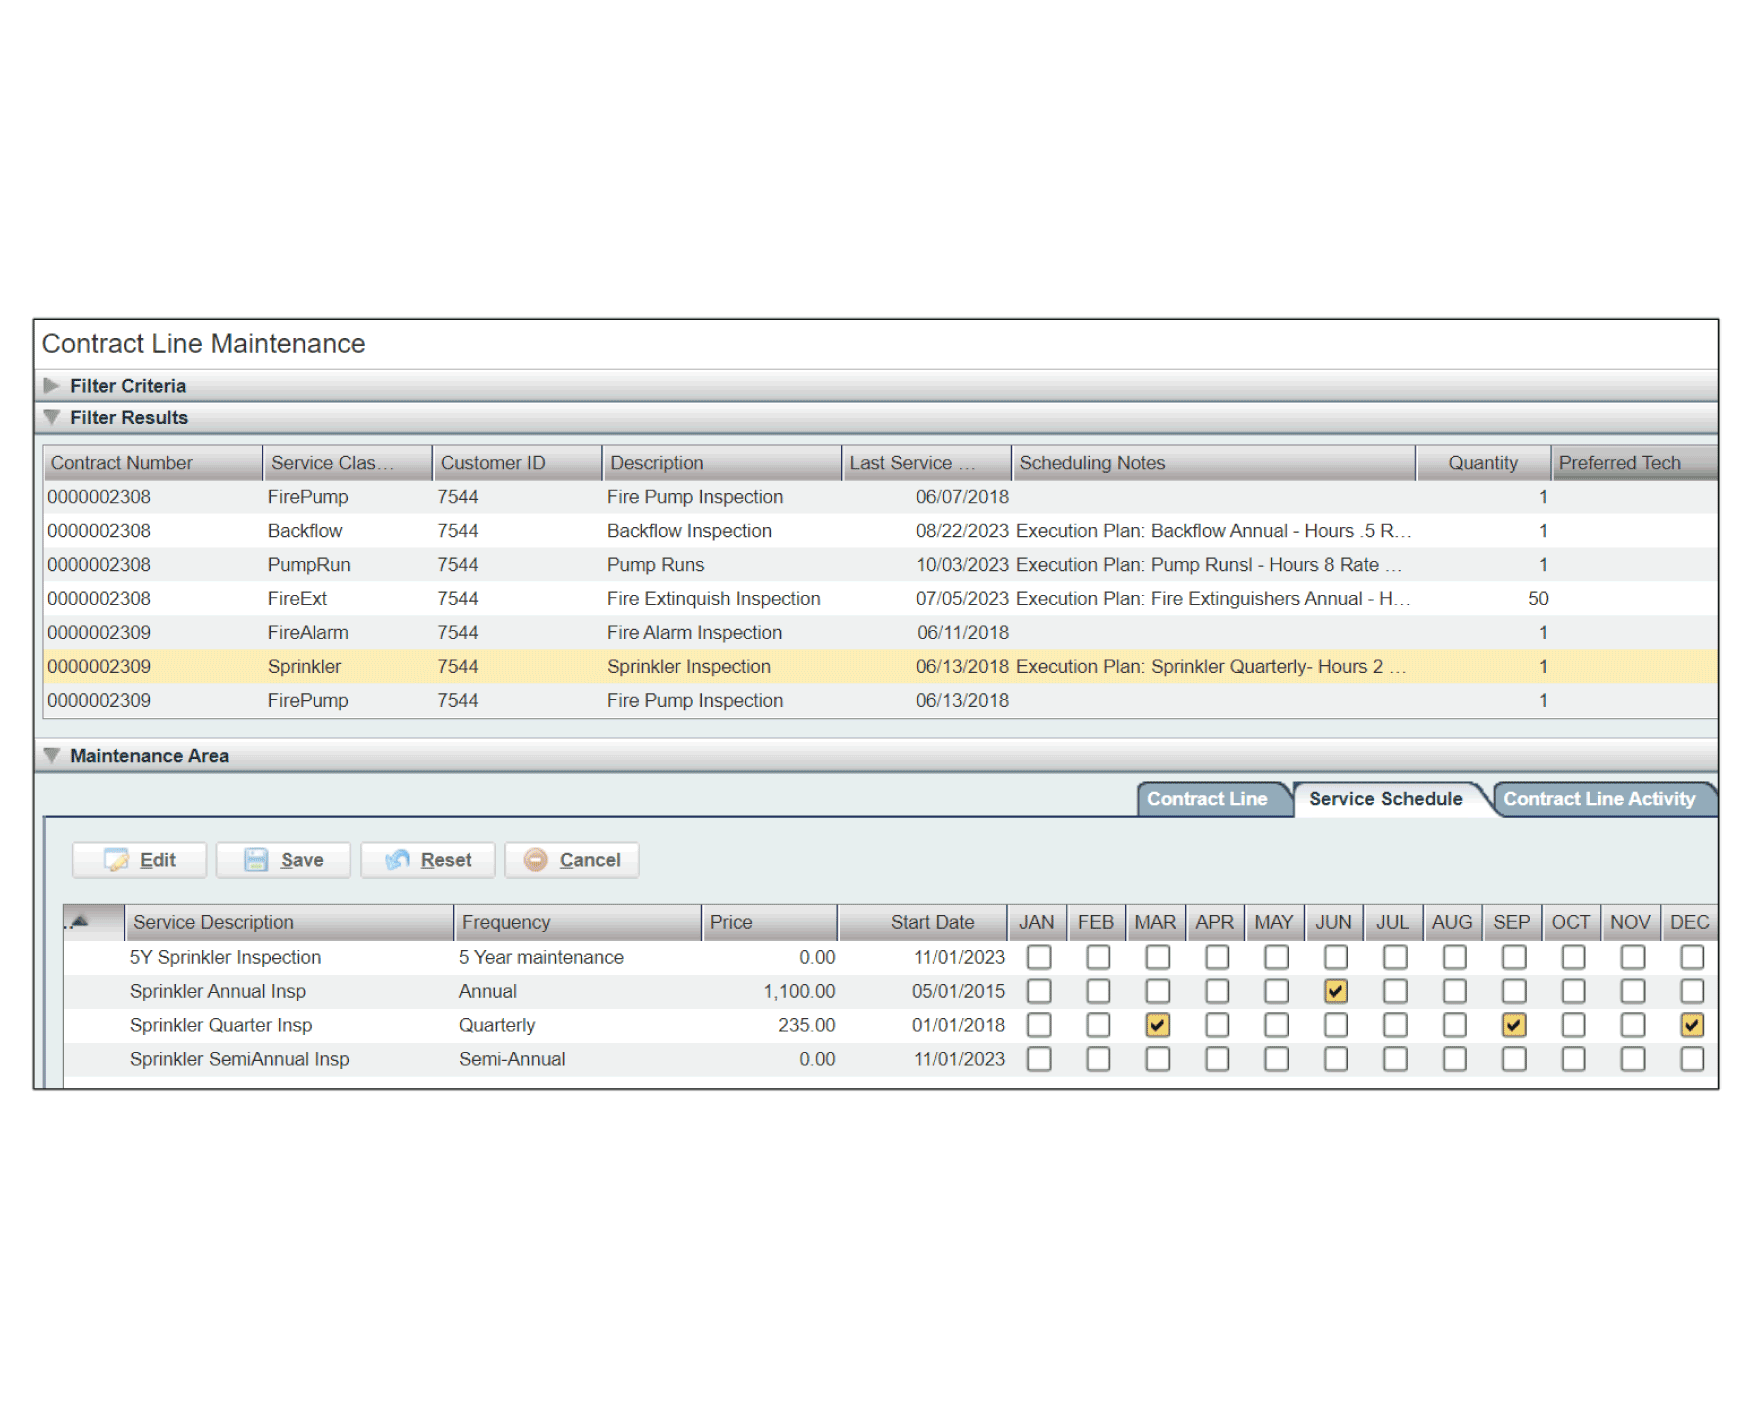The width and height of the screenshot is (1751, 1406).
Task: Check JAN for 5Y Sprinkler Inspection
Action: click(x=1039, y=957)
